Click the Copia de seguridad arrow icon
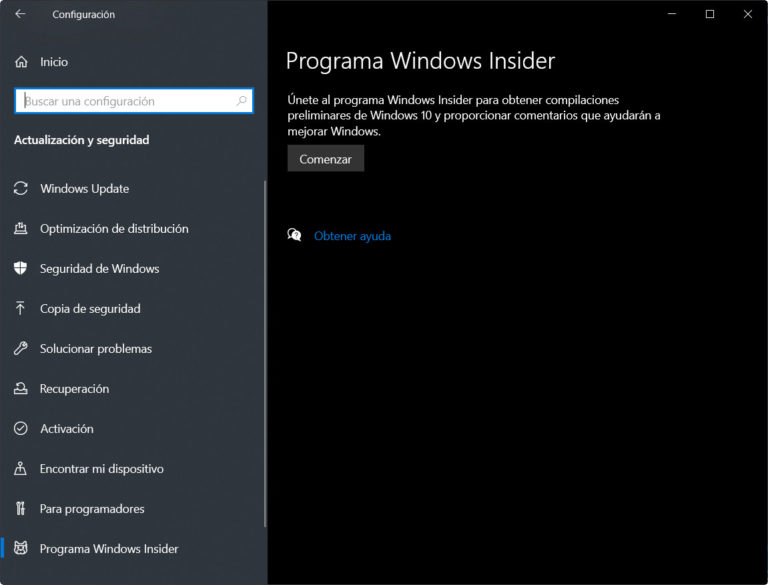 click(x=20, y=308)
